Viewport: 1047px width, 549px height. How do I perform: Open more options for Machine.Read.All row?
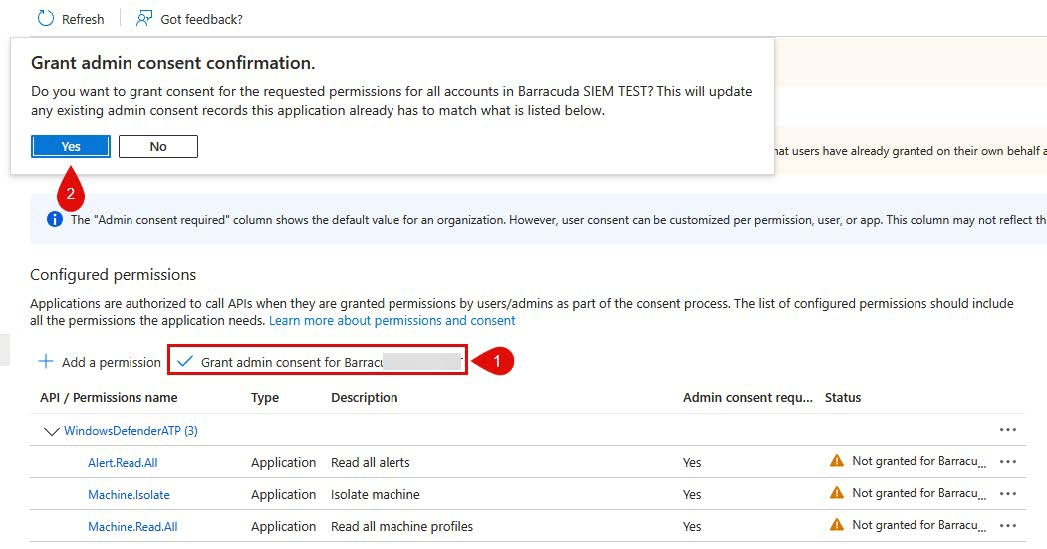[1008, 525]
